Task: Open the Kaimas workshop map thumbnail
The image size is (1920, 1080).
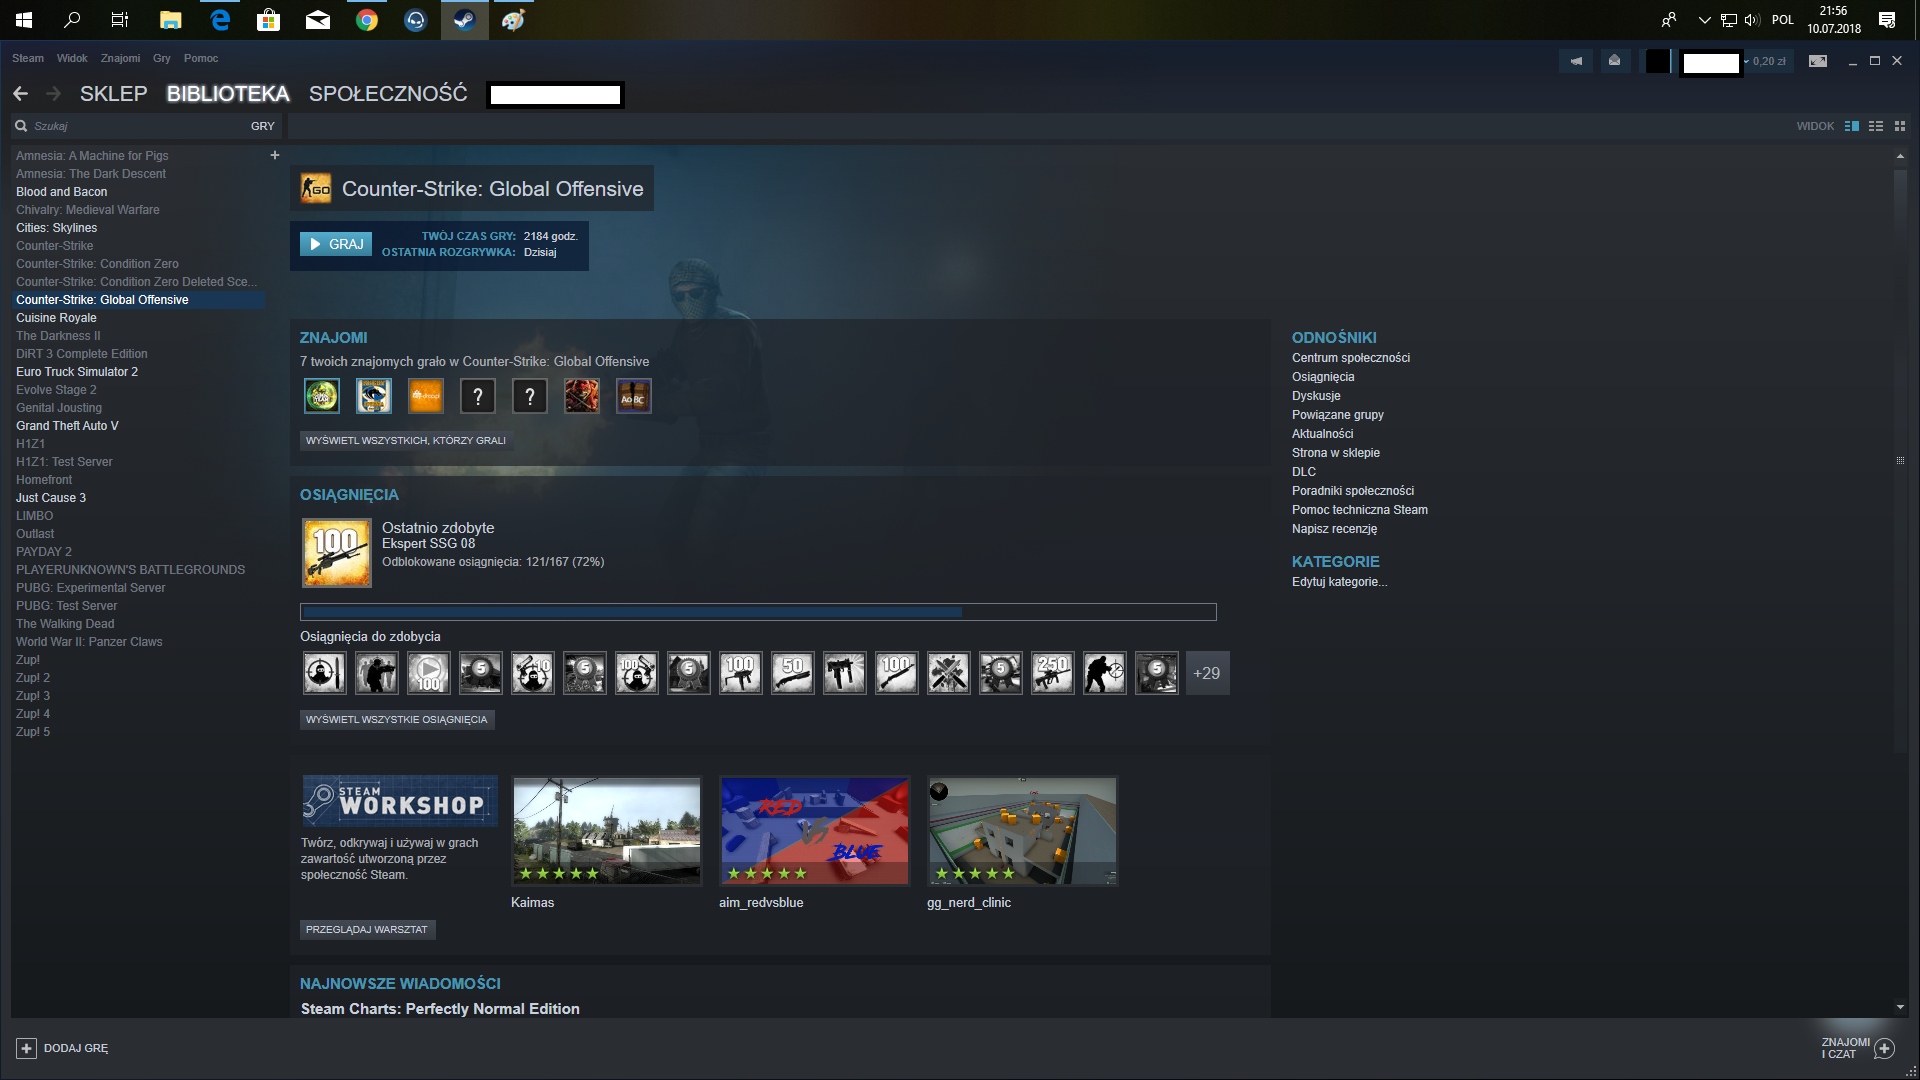Action: [607, 831]
